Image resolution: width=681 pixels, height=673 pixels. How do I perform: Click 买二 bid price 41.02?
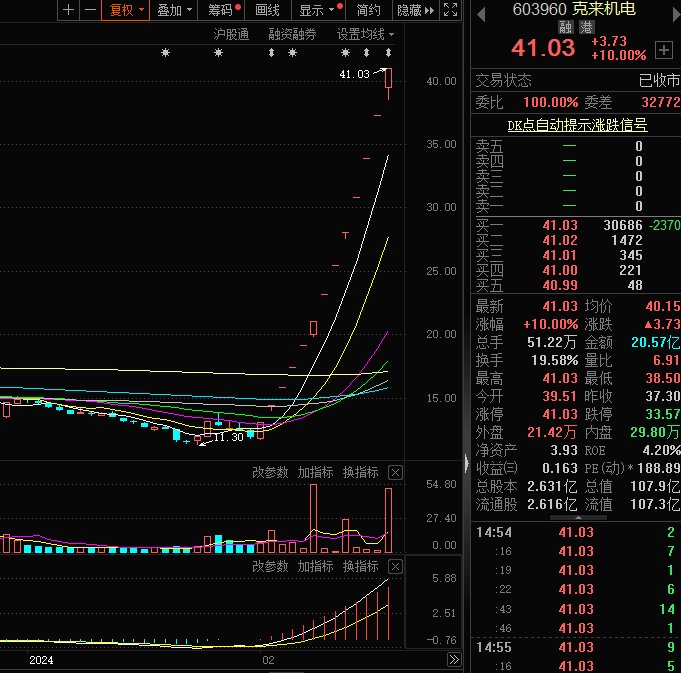click(560, 240)
